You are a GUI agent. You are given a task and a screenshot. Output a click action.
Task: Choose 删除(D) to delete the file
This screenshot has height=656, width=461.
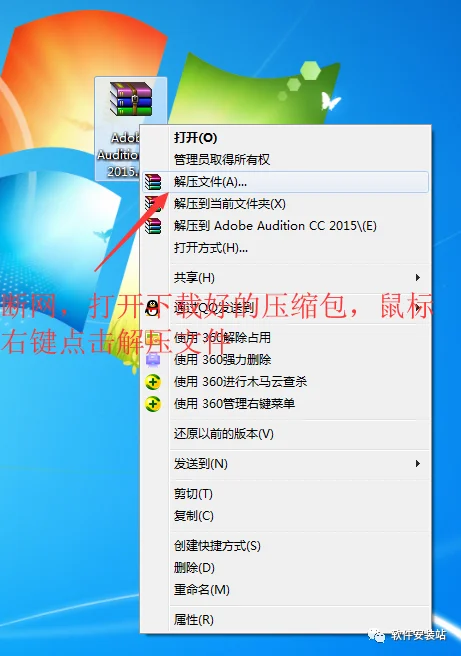pos(286,568)
